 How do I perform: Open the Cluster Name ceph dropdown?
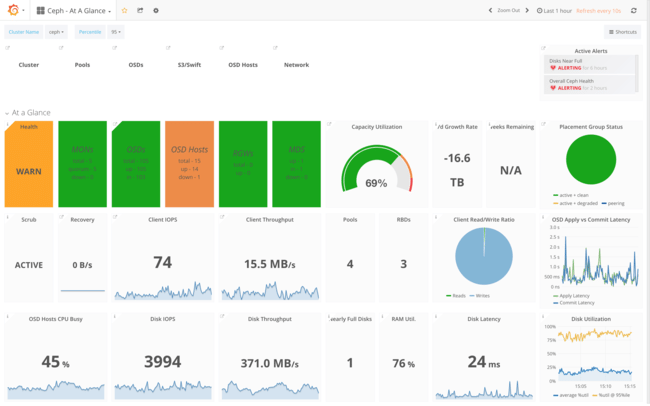click(56, 32)
